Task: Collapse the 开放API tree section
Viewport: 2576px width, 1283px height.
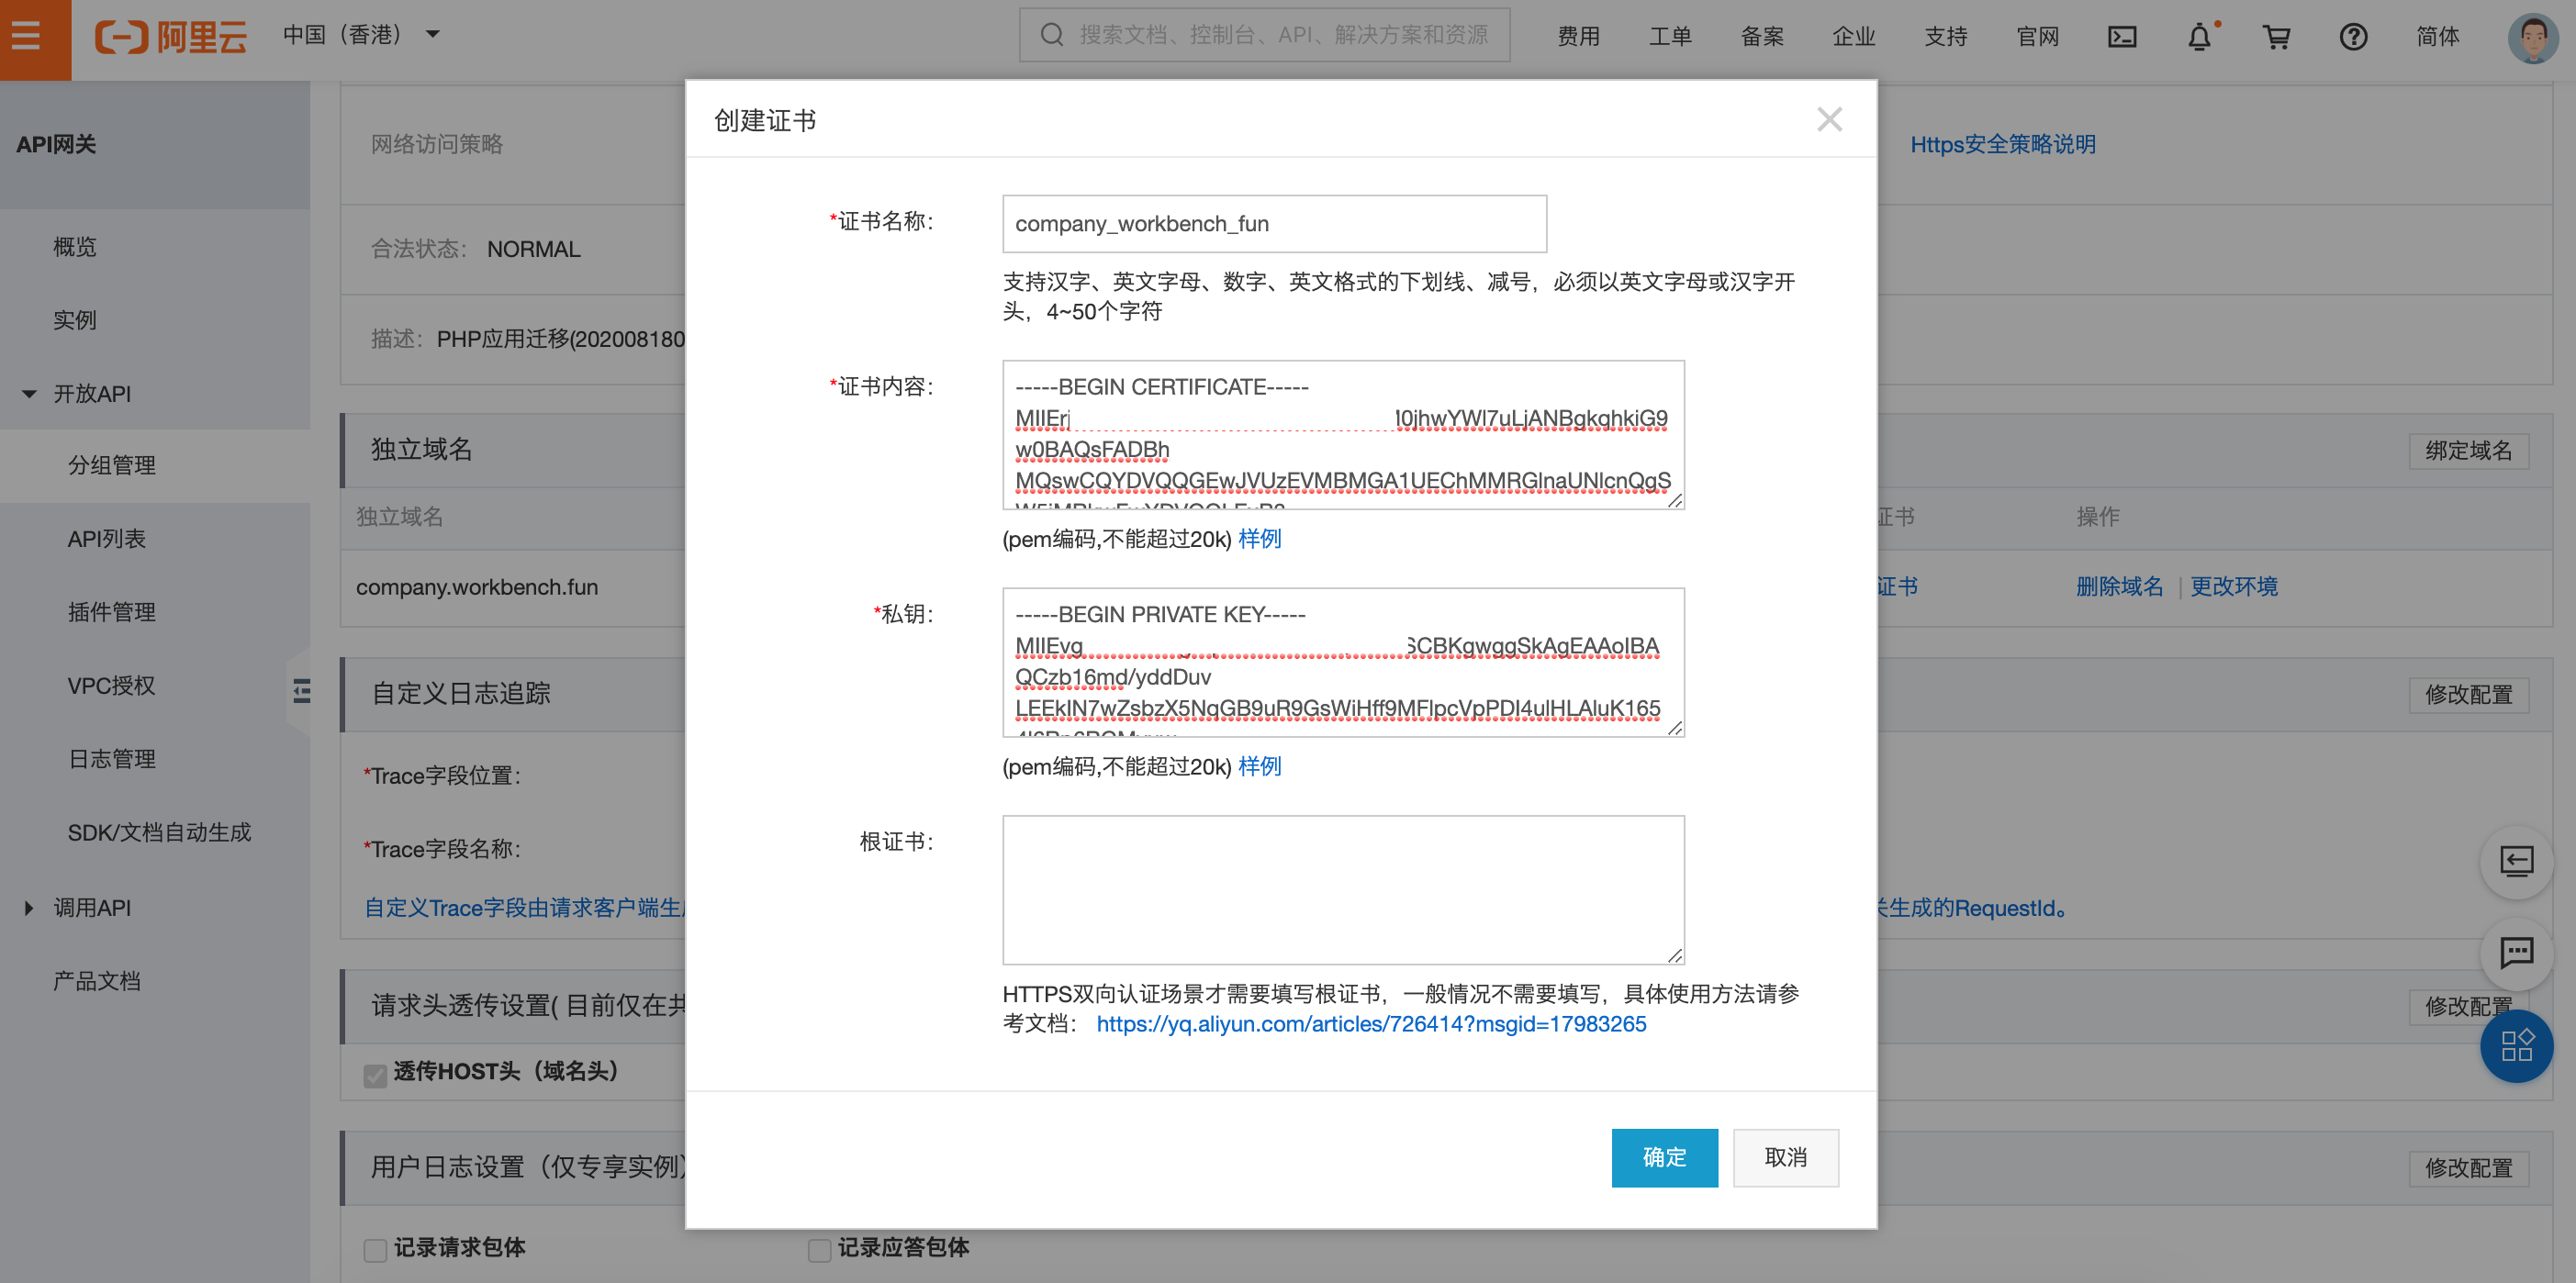Action: coord(30,394)
